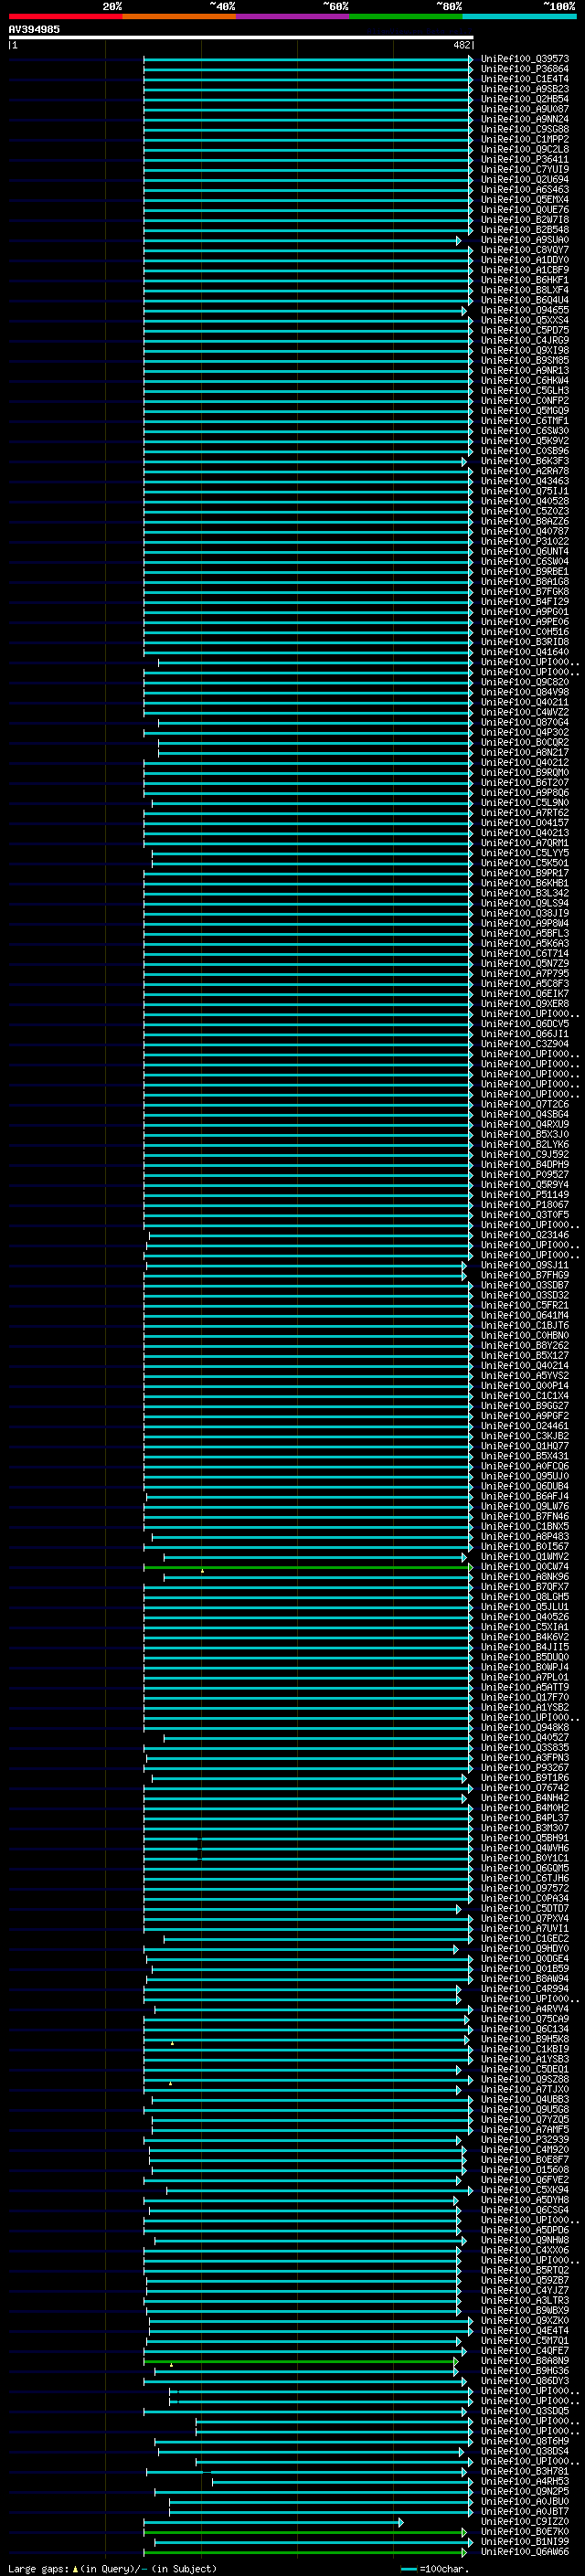Select the UniRef100_A1DDY0 label

pos(525,260)
